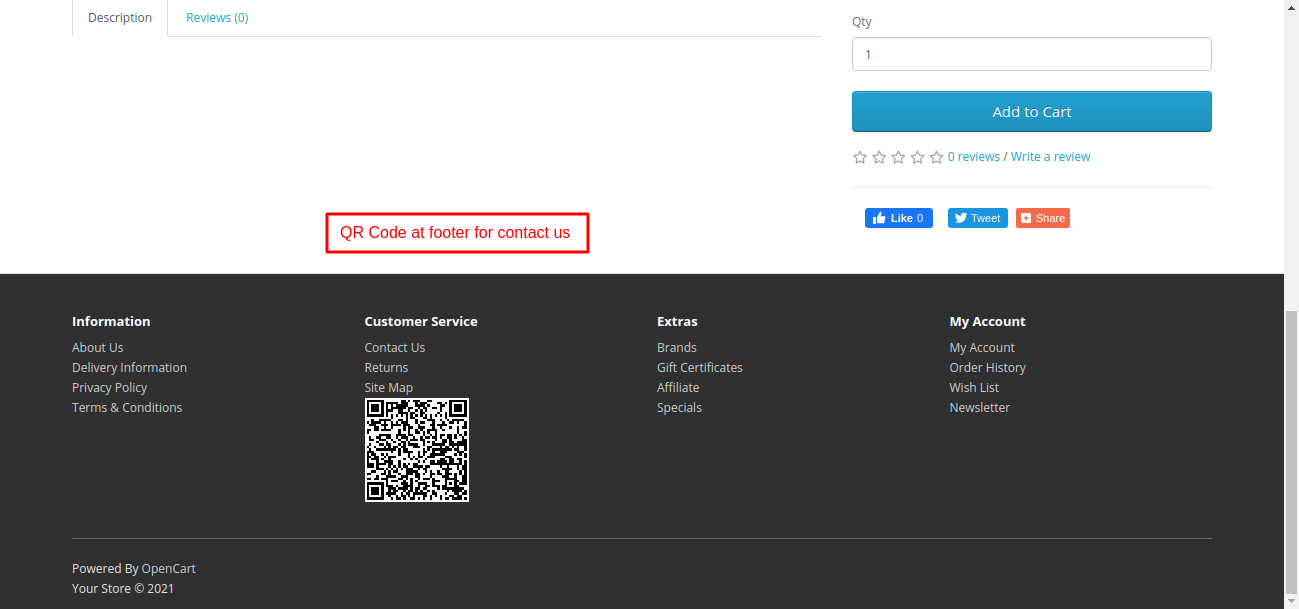Screen dimensions: 1299x609
Task: View Order History from the footer
Action: pos(987,368)
